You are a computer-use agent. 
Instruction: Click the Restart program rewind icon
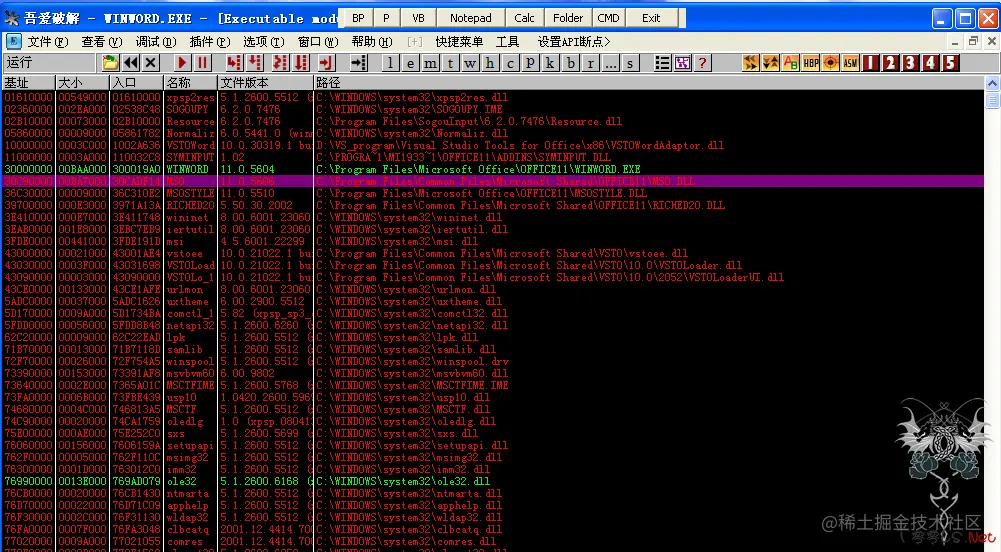coord(131,63)
